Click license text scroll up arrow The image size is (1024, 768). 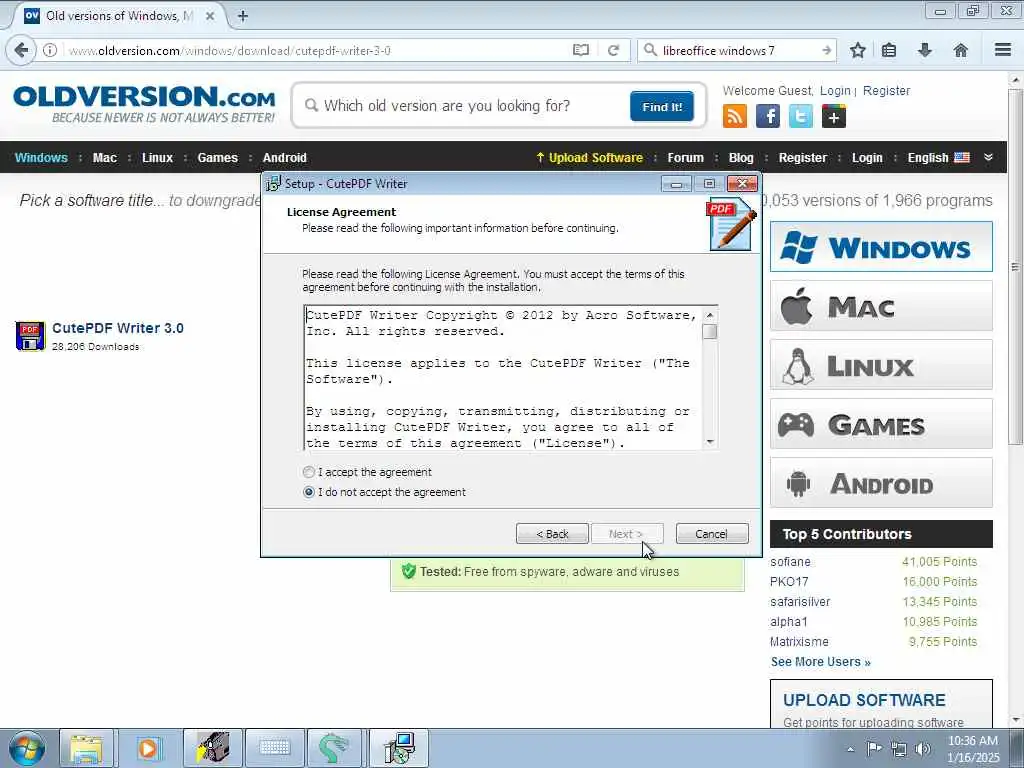pyautogui.click(x=710, y=315)
